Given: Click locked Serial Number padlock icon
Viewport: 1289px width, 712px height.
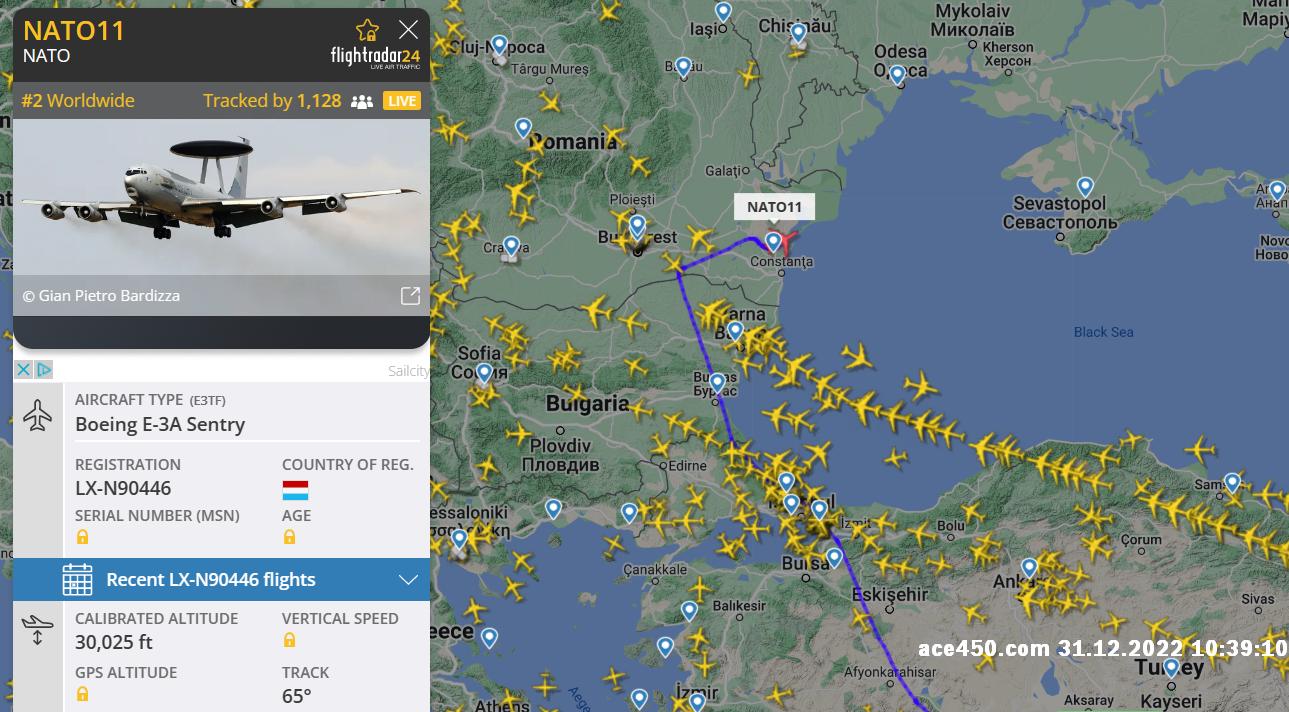Looking at the screenshot, I should 82,537.
